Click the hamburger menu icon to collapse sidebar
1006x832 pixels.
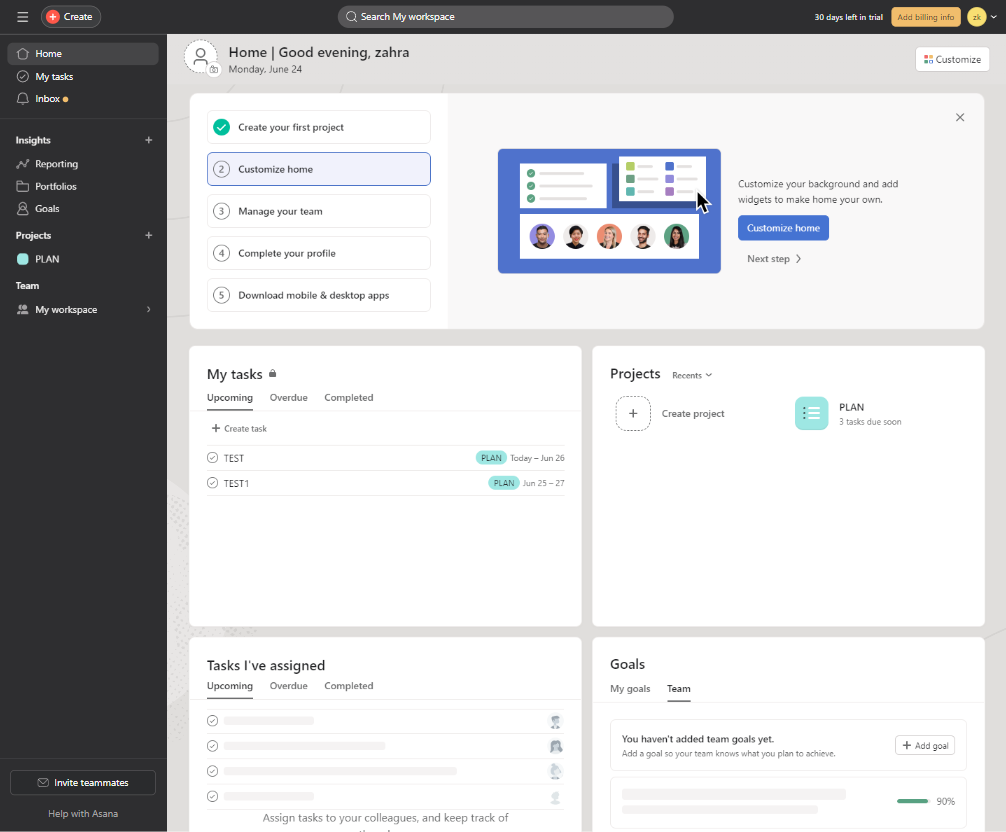pyautogui.click(x=22, y=17)
